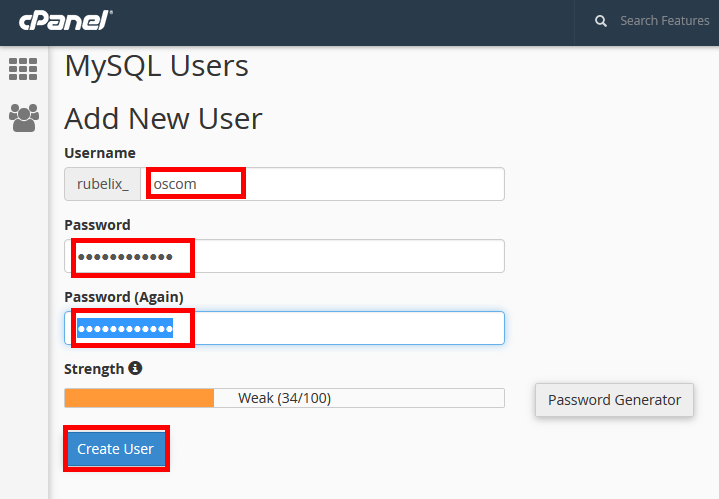Image resolution: width=719 pixels, height=499 pixels.
Task: Open the User Manager people icon
Action: 23,117
